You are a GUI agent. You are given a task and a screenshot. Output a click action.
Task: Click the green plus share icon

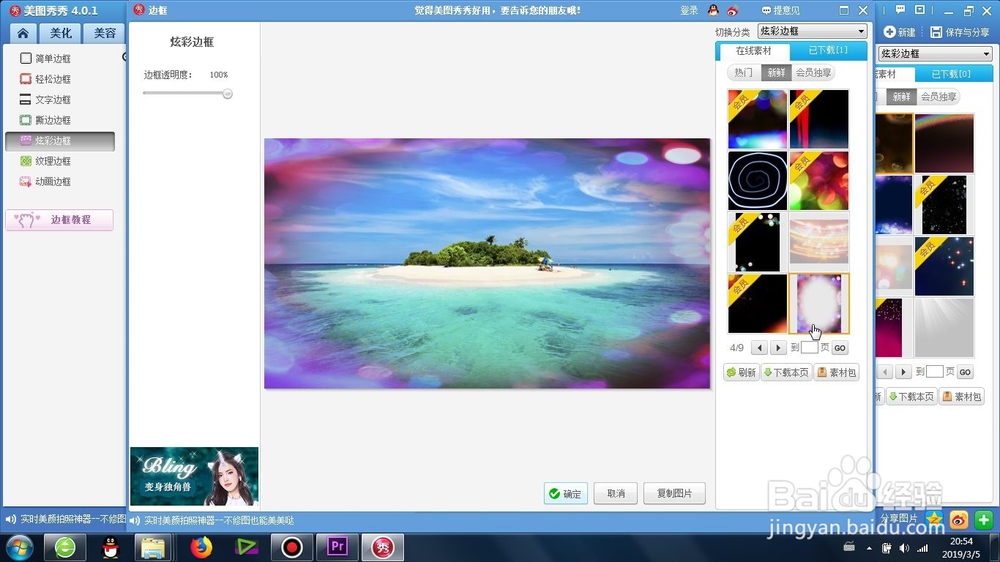pyautogui.click(x=983, y=520)
